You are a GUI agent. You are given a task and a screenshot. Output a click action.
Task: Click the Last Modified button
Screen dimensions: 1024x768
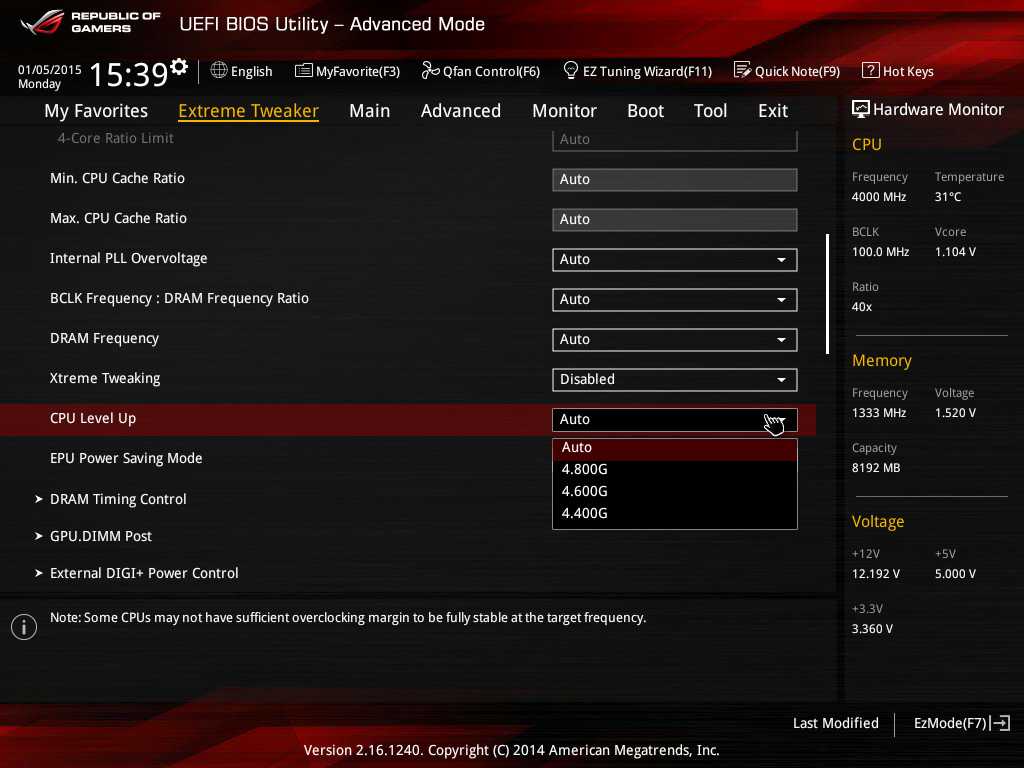tap(835, 723)
